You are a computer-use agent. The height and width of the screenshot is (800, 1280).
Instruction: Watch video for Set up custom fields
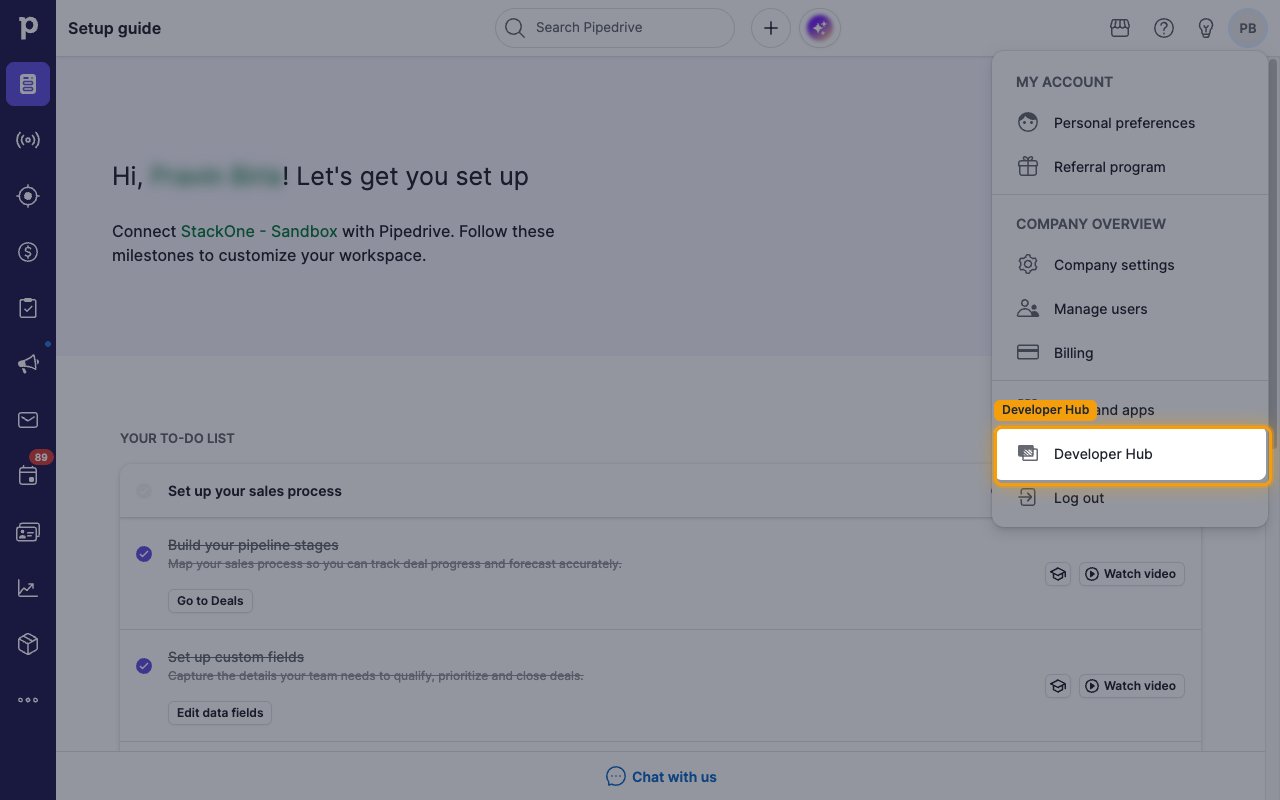(1131, 686)
